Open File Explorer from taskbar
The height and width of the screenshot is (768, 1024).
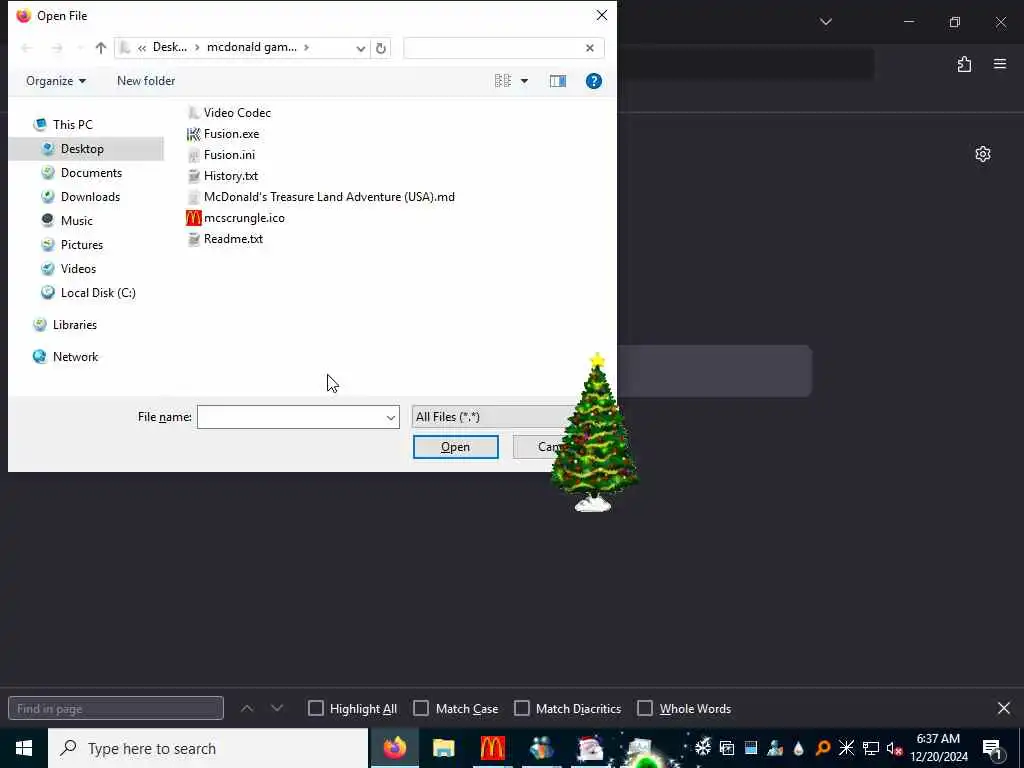[x=443, y=748]
